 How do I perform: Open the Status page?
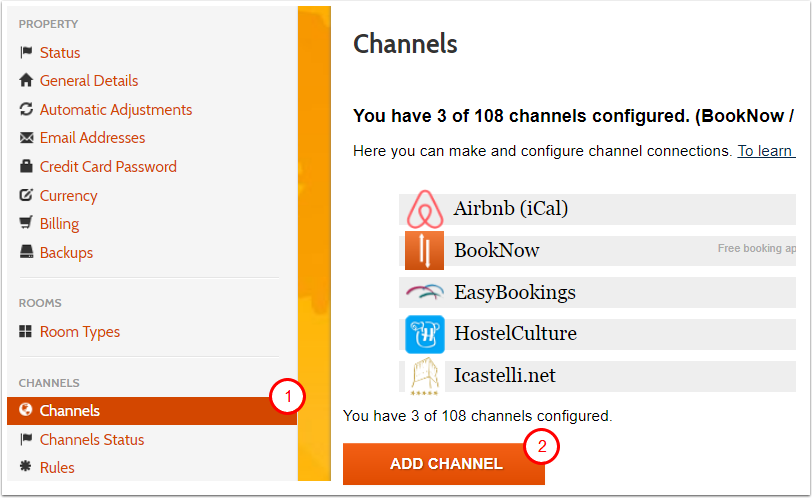(x=60, y=53)
